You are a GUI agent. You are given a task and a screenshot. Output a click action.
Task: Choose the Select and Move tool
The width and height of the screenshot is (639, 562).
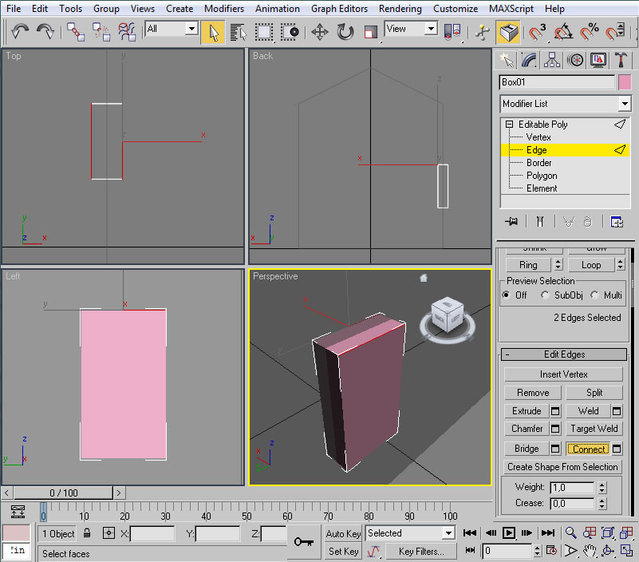pyautogui.click(x=320, y=31)
